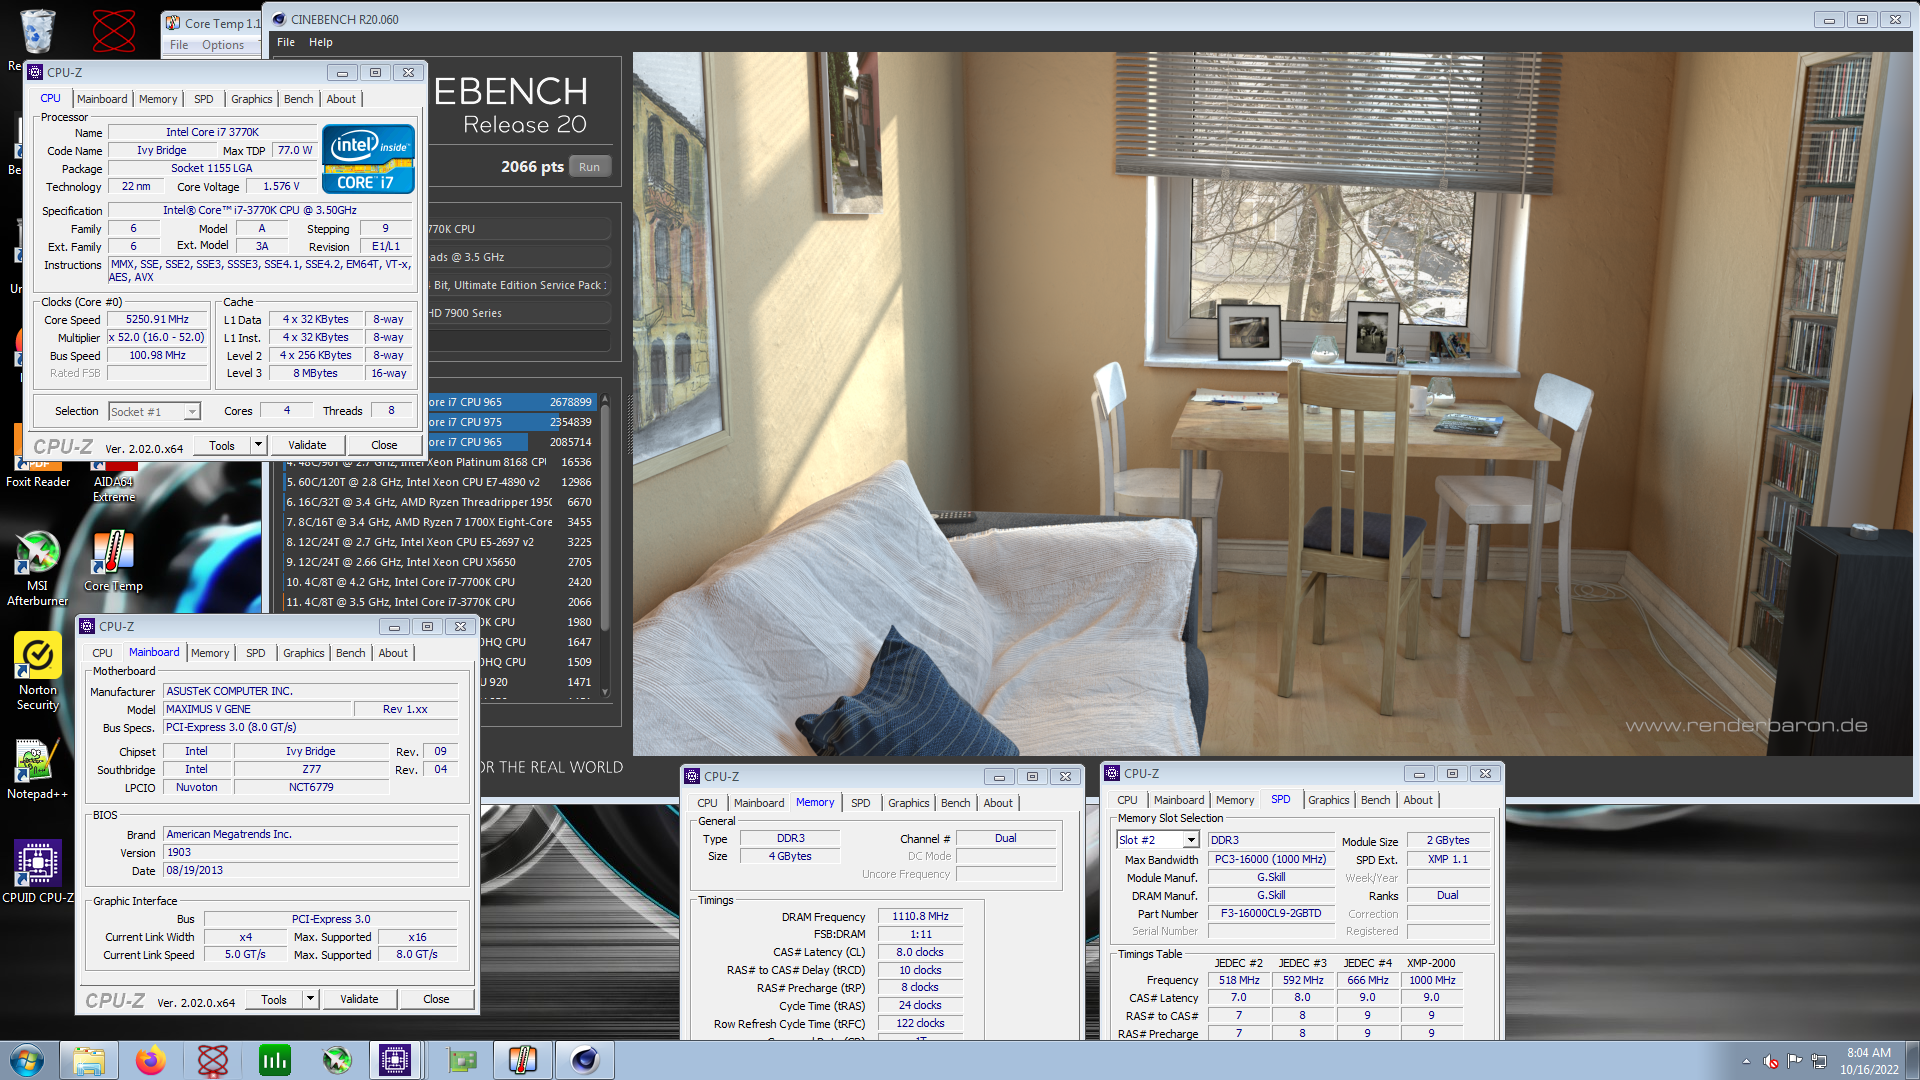Click the Show Desktop strip on the taskbar

pos(1912,1060)
